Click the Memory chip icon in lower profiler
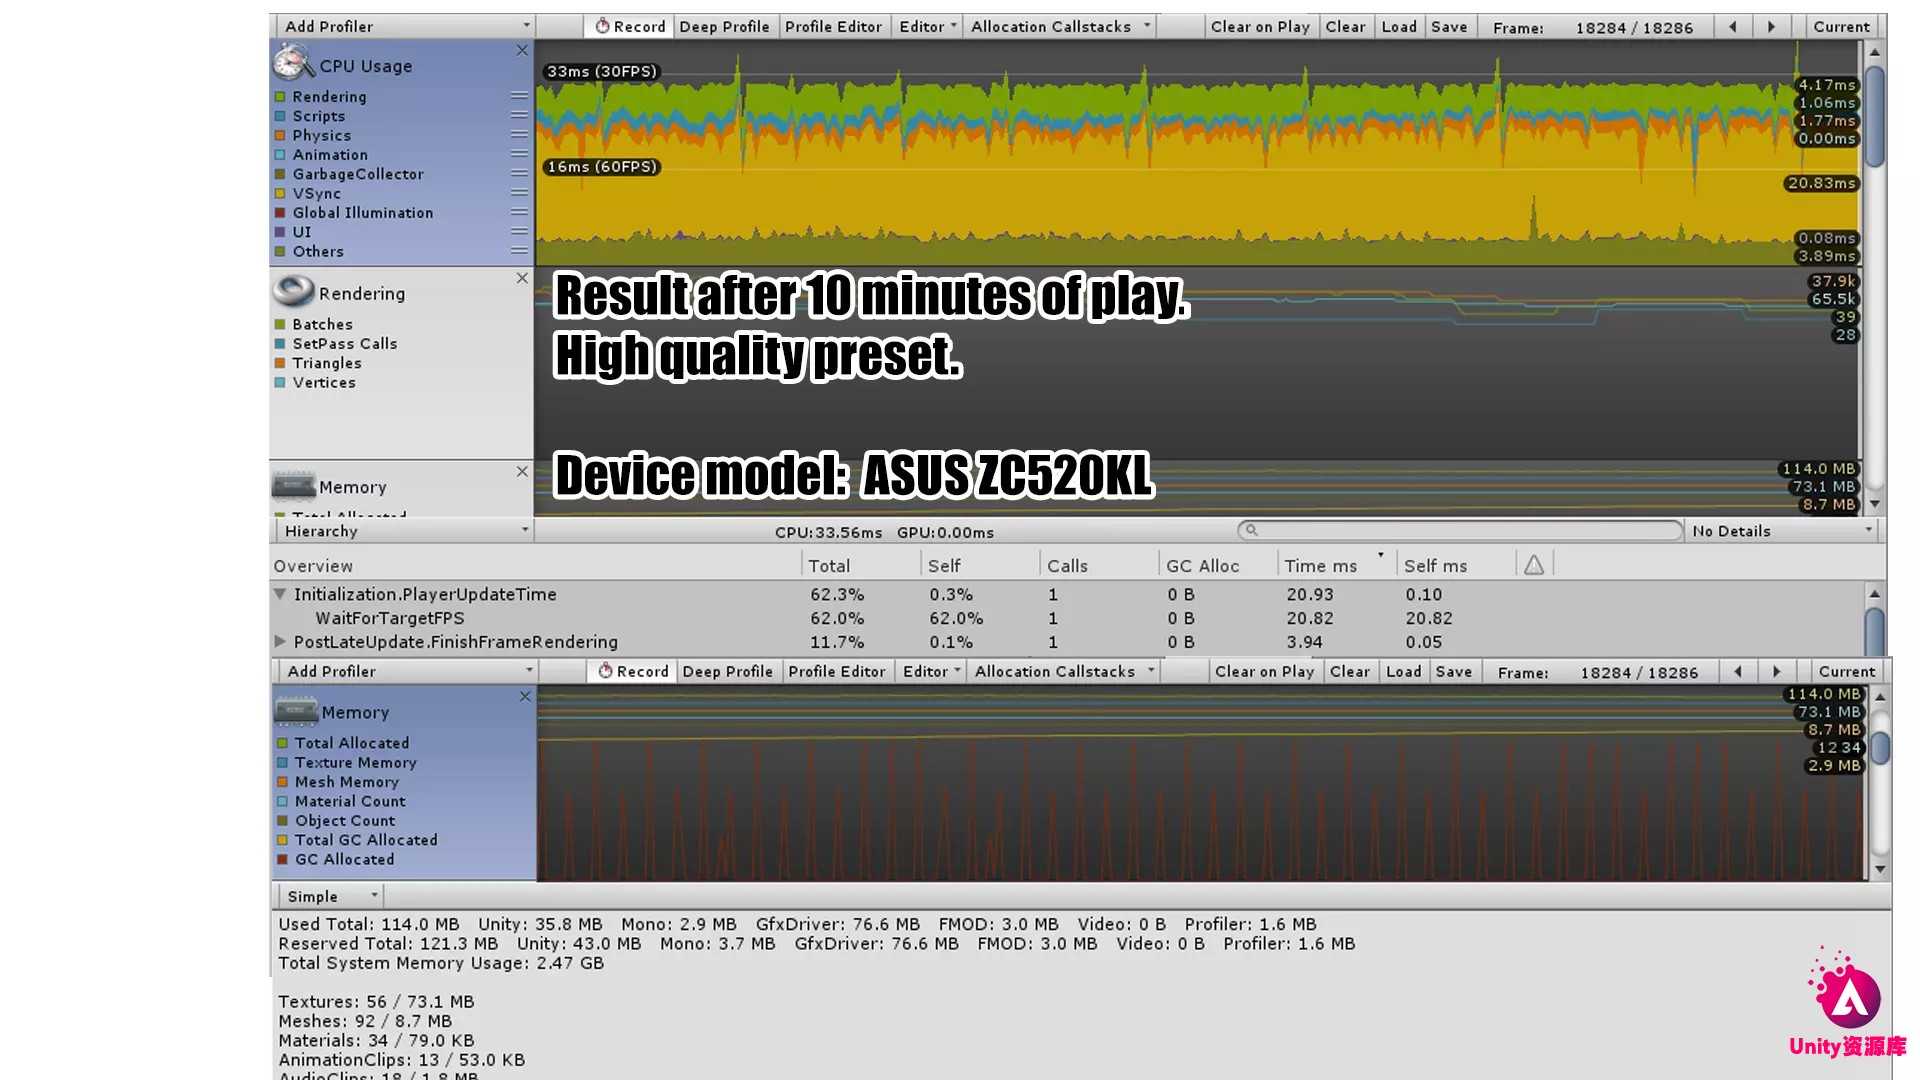Viewport: 1920px width, 1080px height. tap(296, 710)
